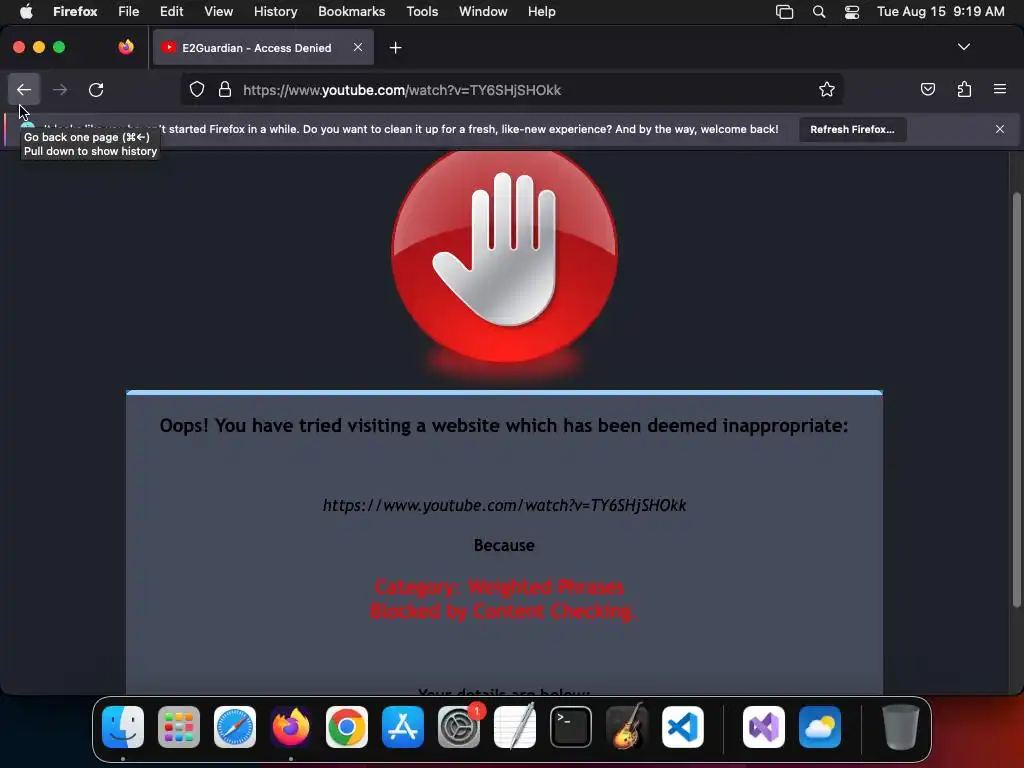1024x768 pixels.
Task: Click the forward navigation arrow
Action: coord(59,89)
